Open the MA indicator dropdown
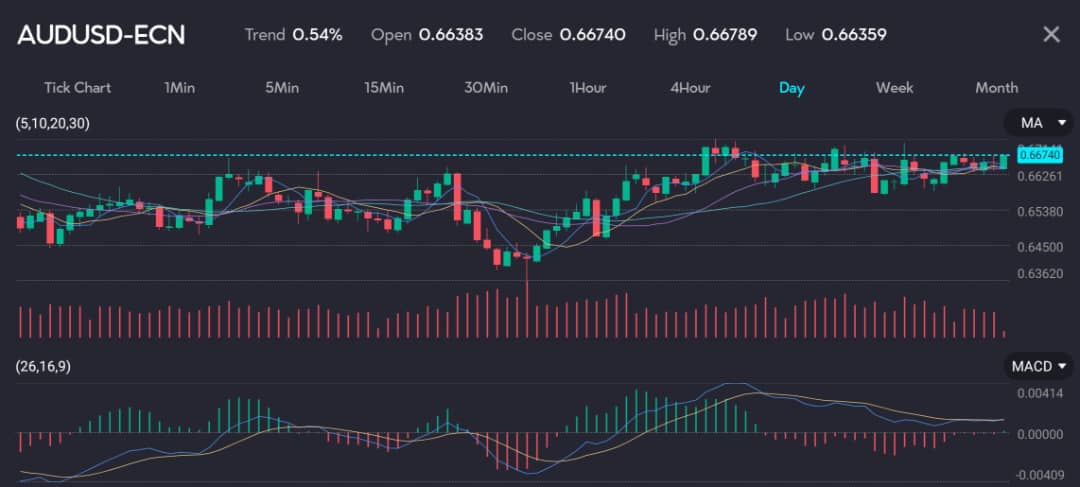The width and height of the screenshot is (1080, 487). click(1040, 123)
